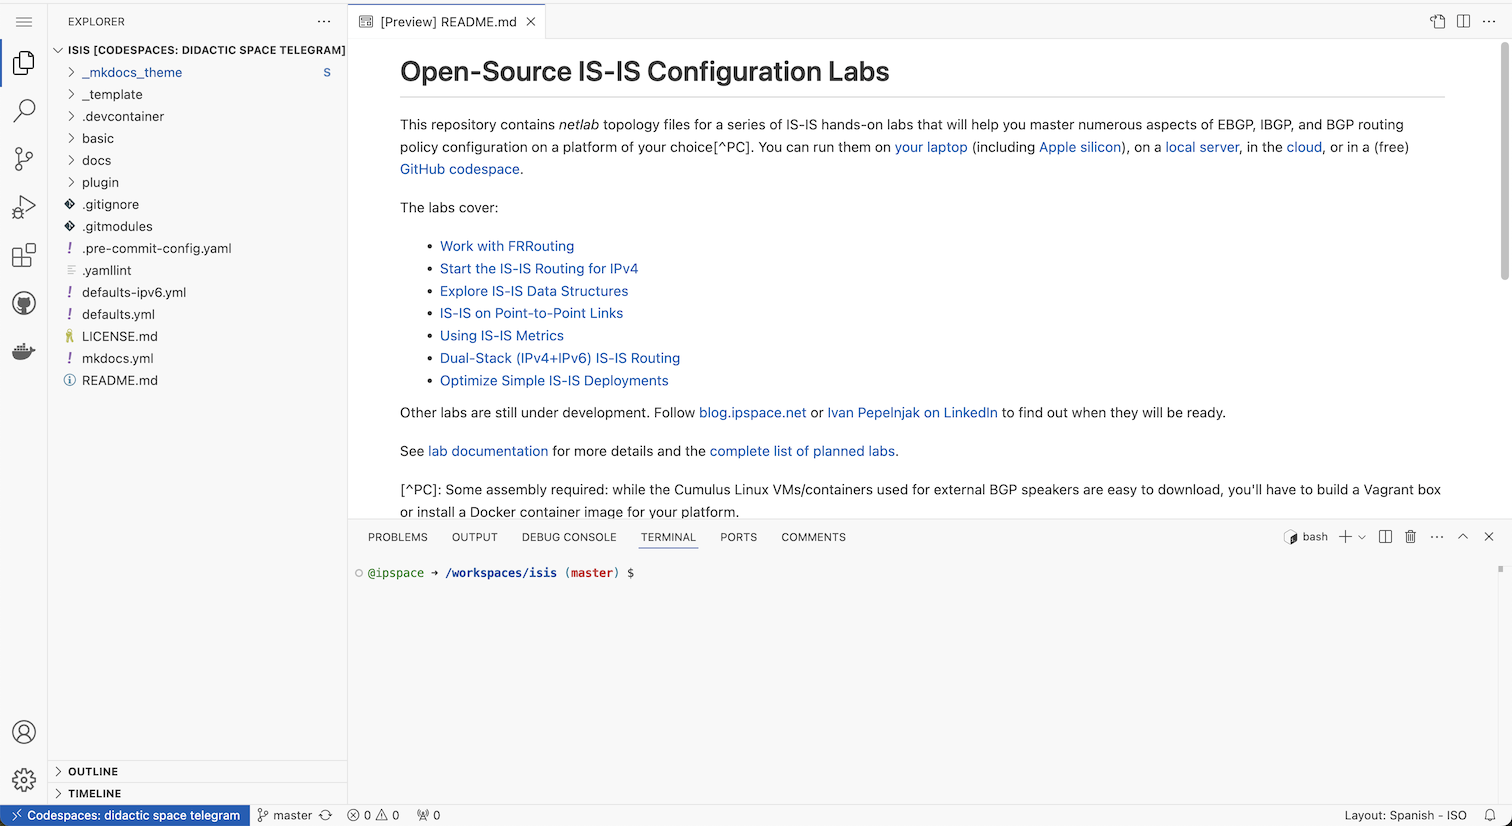This screenshot has height=826, width=1512.
Task: Switch to the PORTS tab
Action: pyautogui.click(x=738, y=537)
